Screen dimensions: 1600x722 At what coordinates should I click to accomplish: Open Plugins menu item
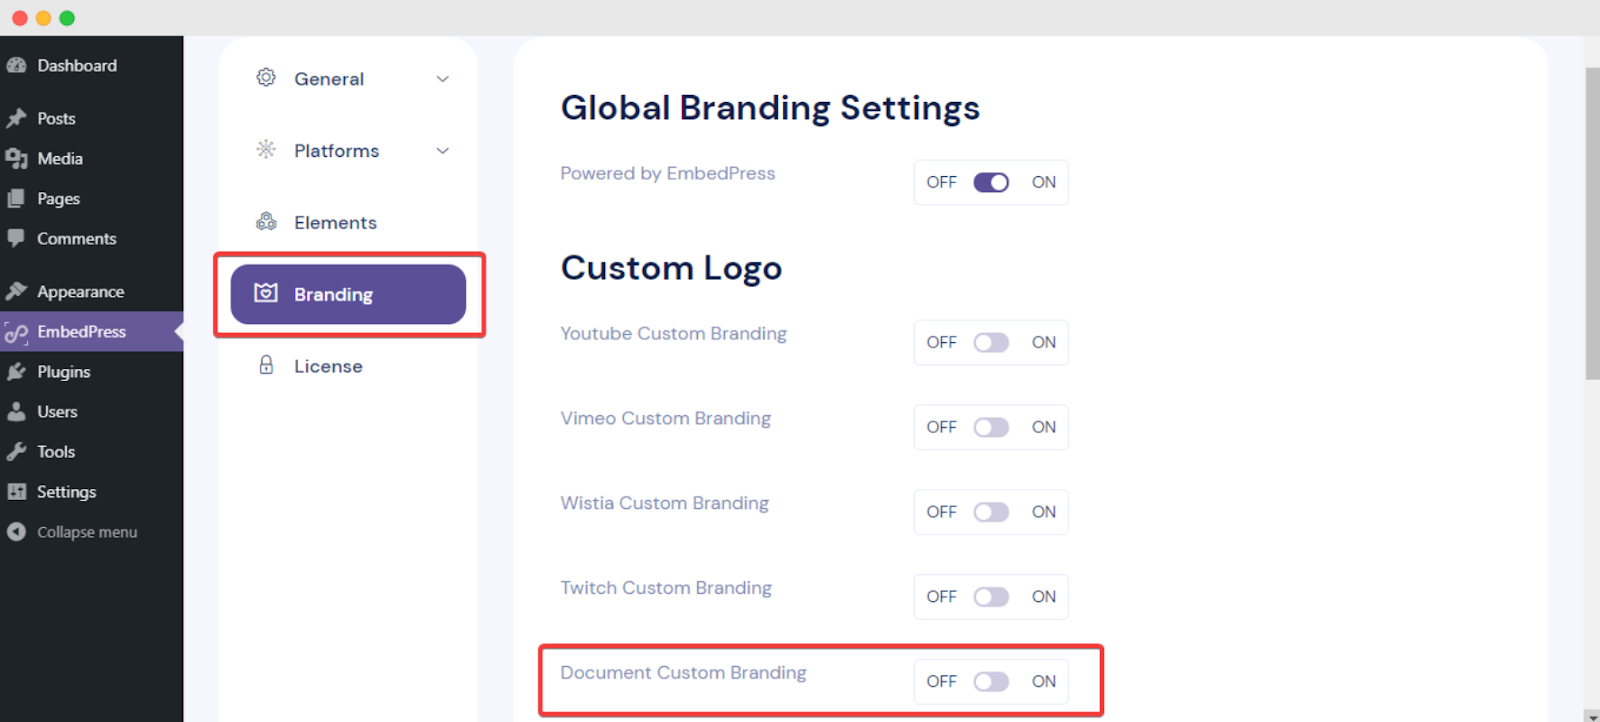91,371
